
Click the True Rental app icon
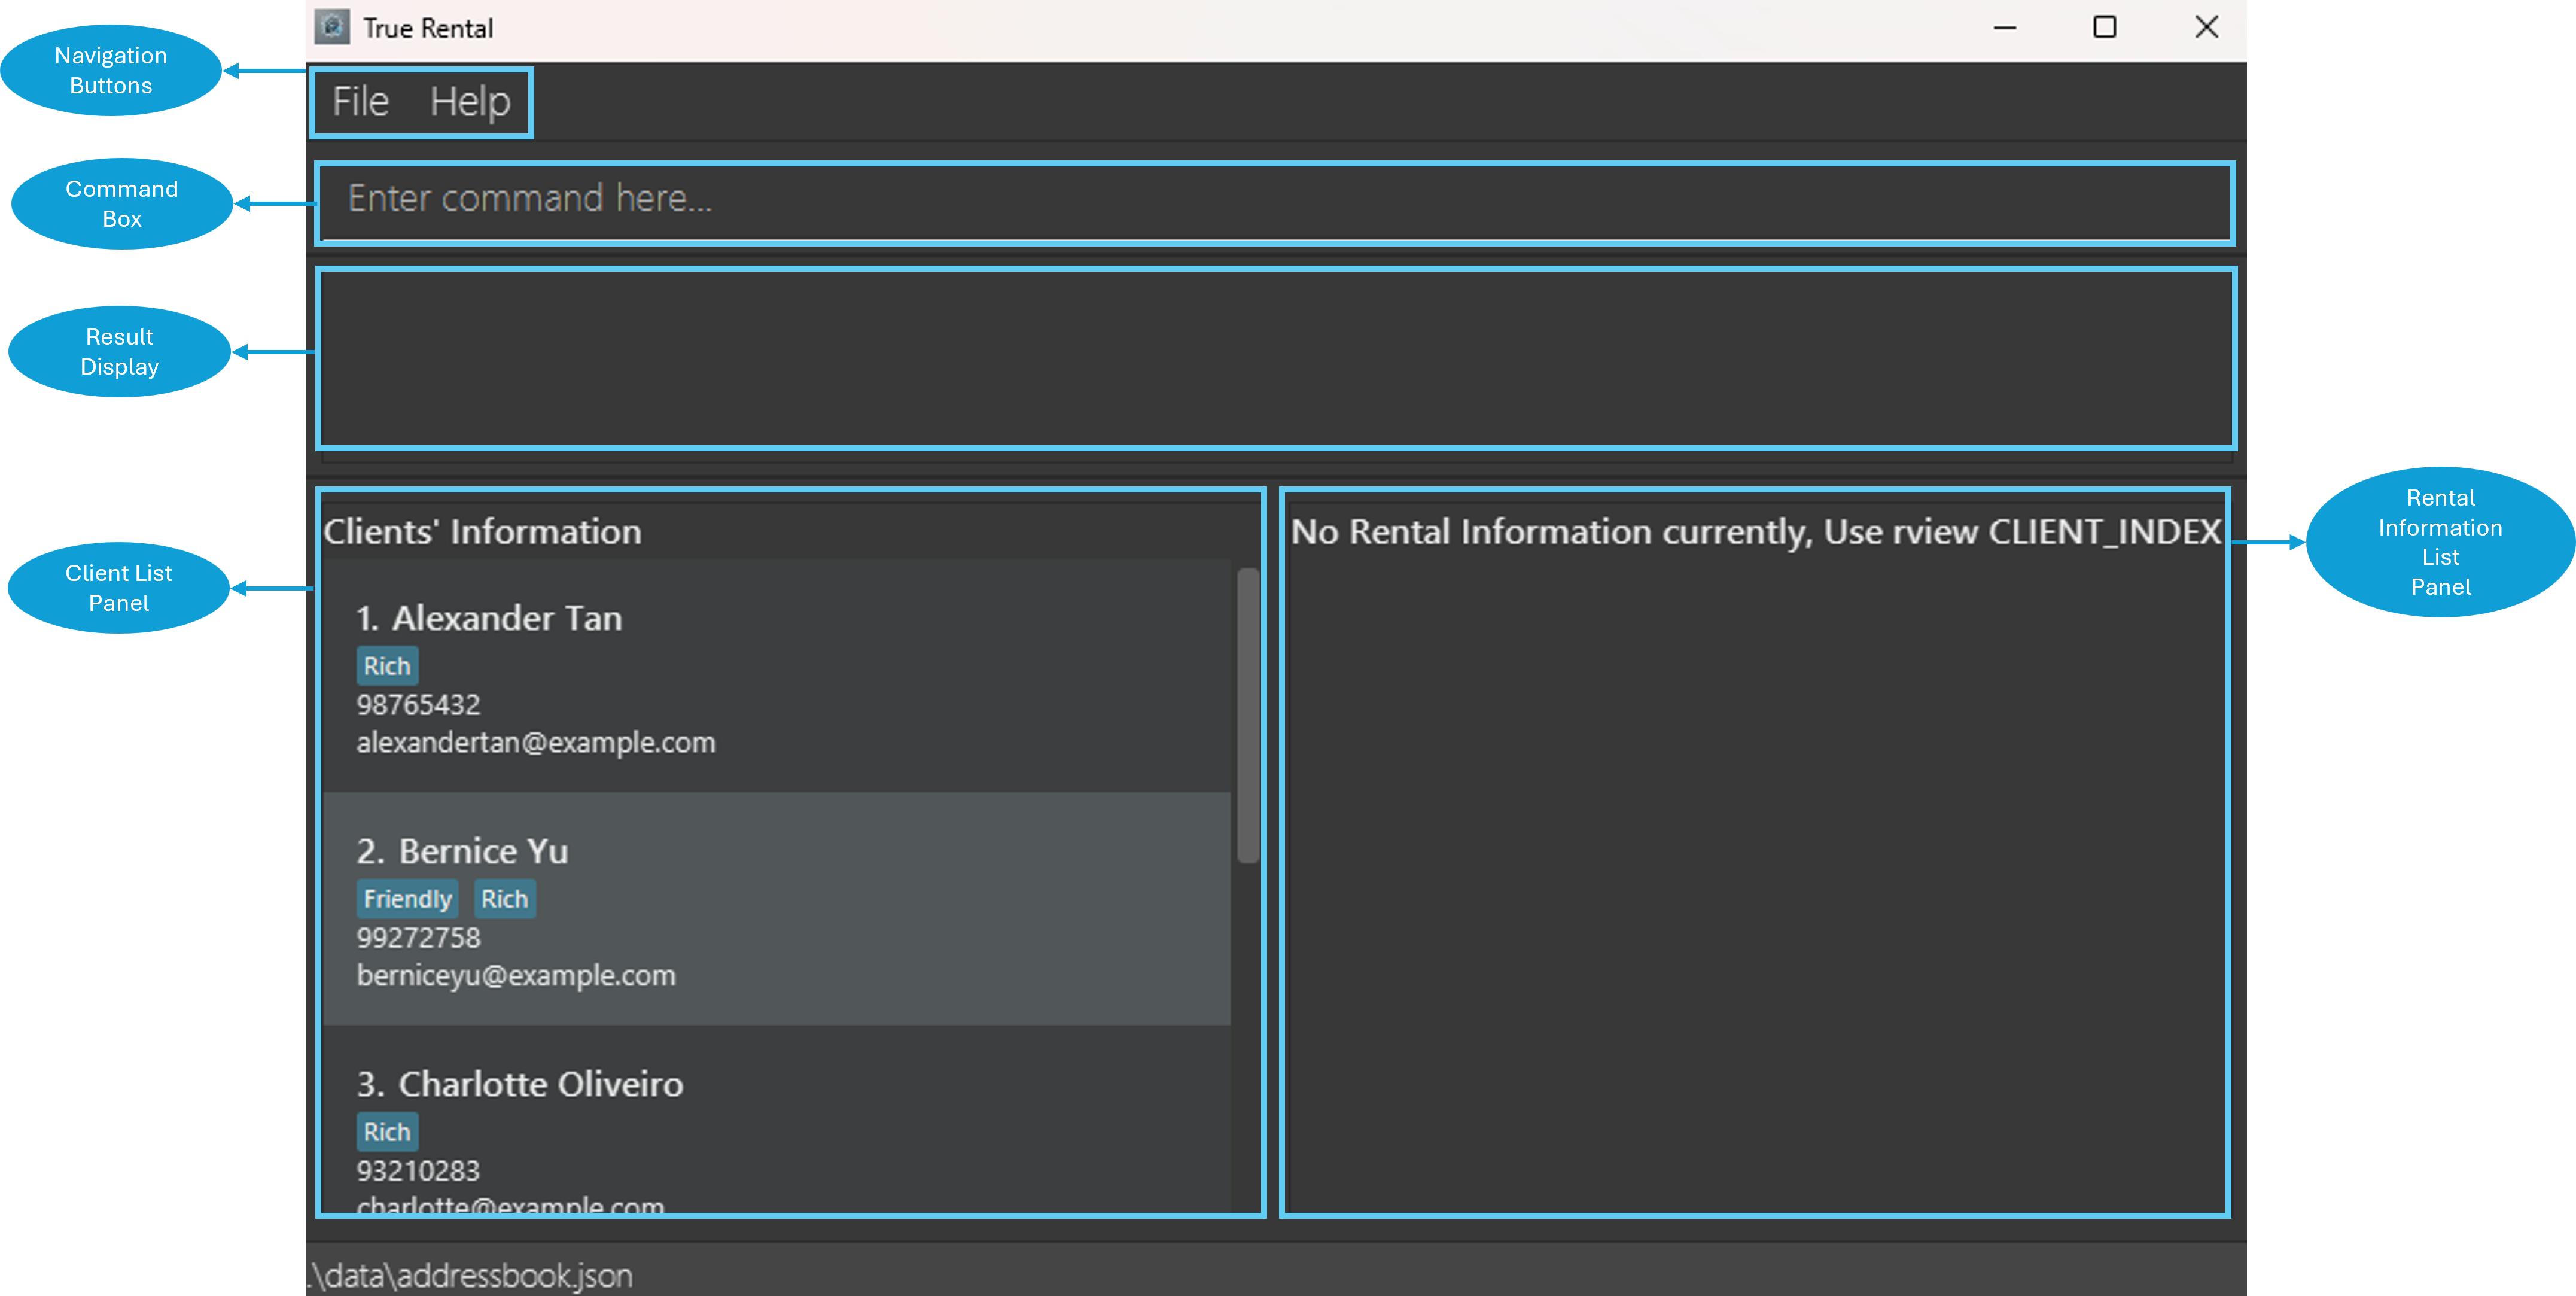[332, 27]
